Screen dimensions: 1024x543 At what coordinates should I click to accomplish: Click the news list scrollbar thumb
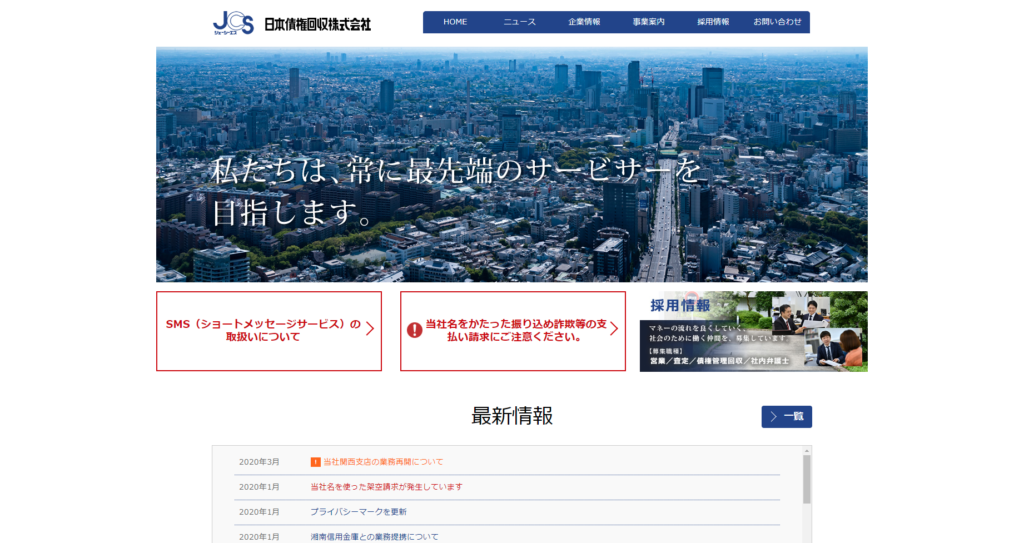(x=806, y=479)
